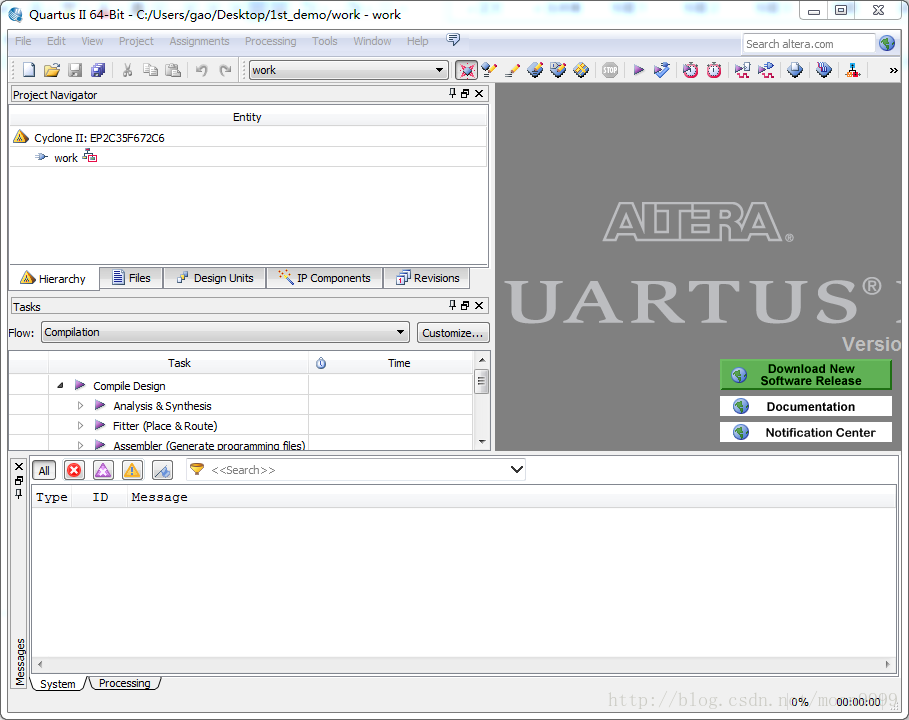Viewport: 909px width, 720px height.
Task: Open the Chip Planner icon
Action: click(x=581, y=70)
